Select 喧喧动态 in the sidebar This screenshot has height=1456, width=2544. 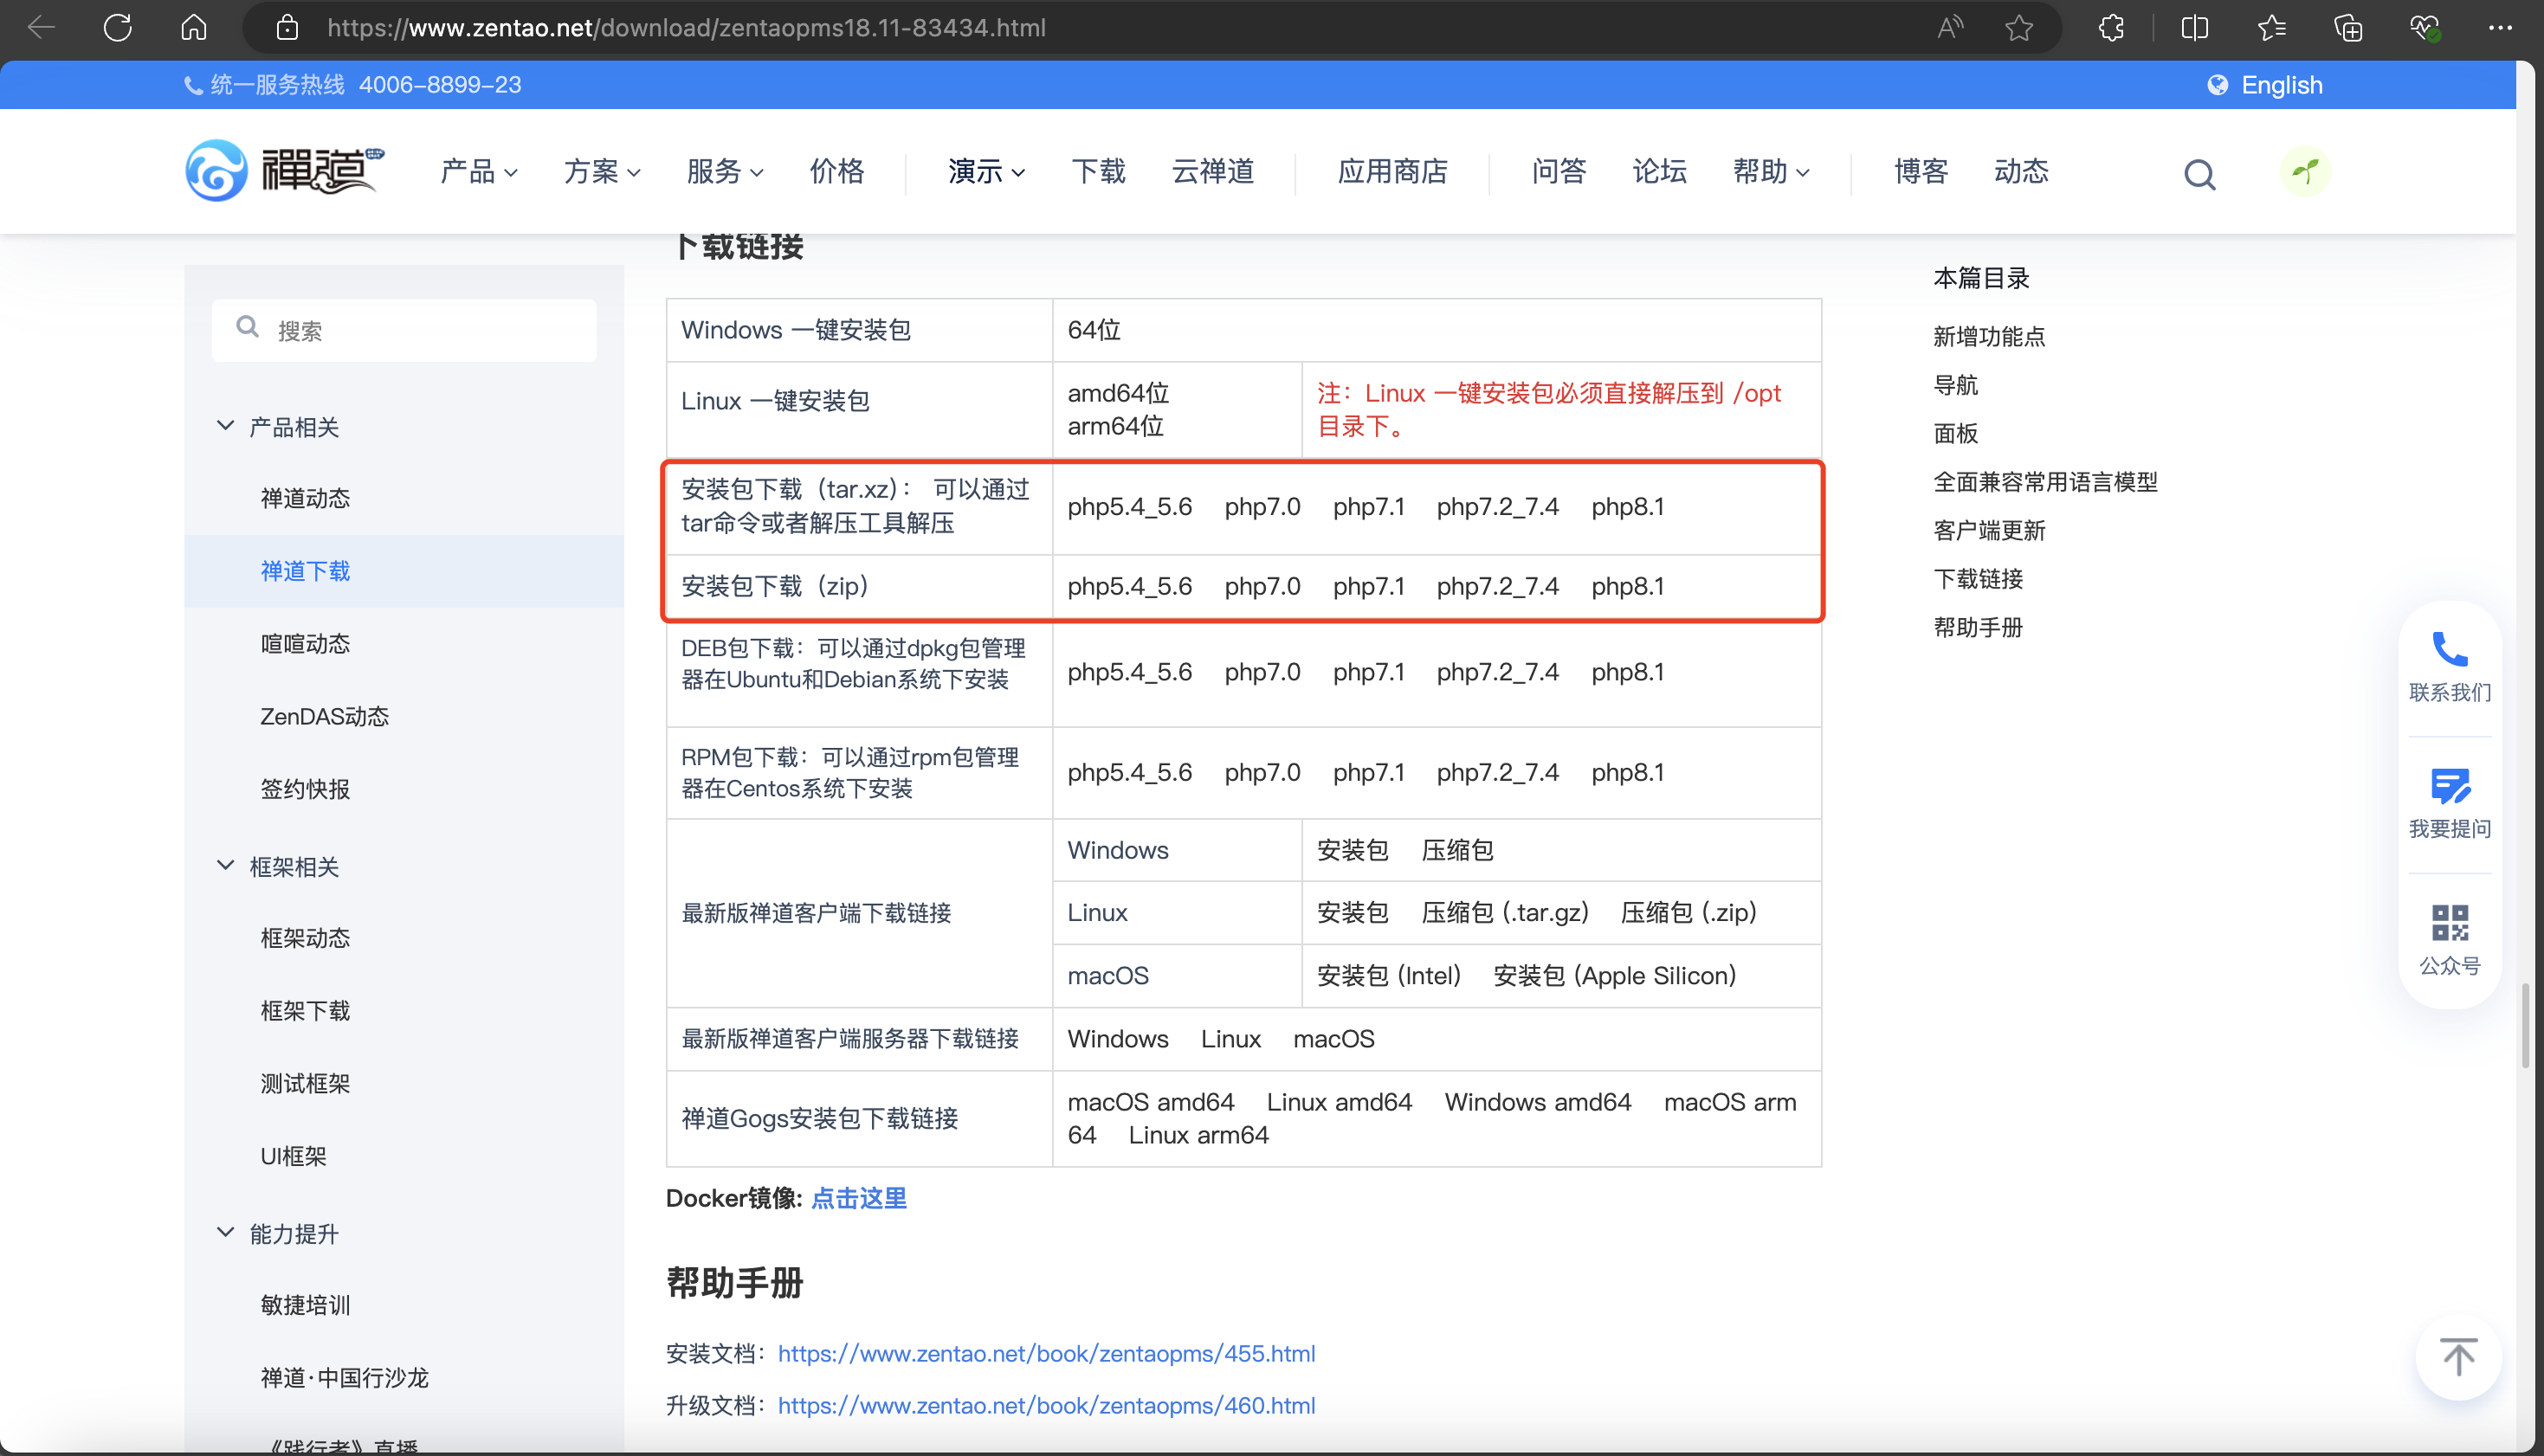[305, 643]
